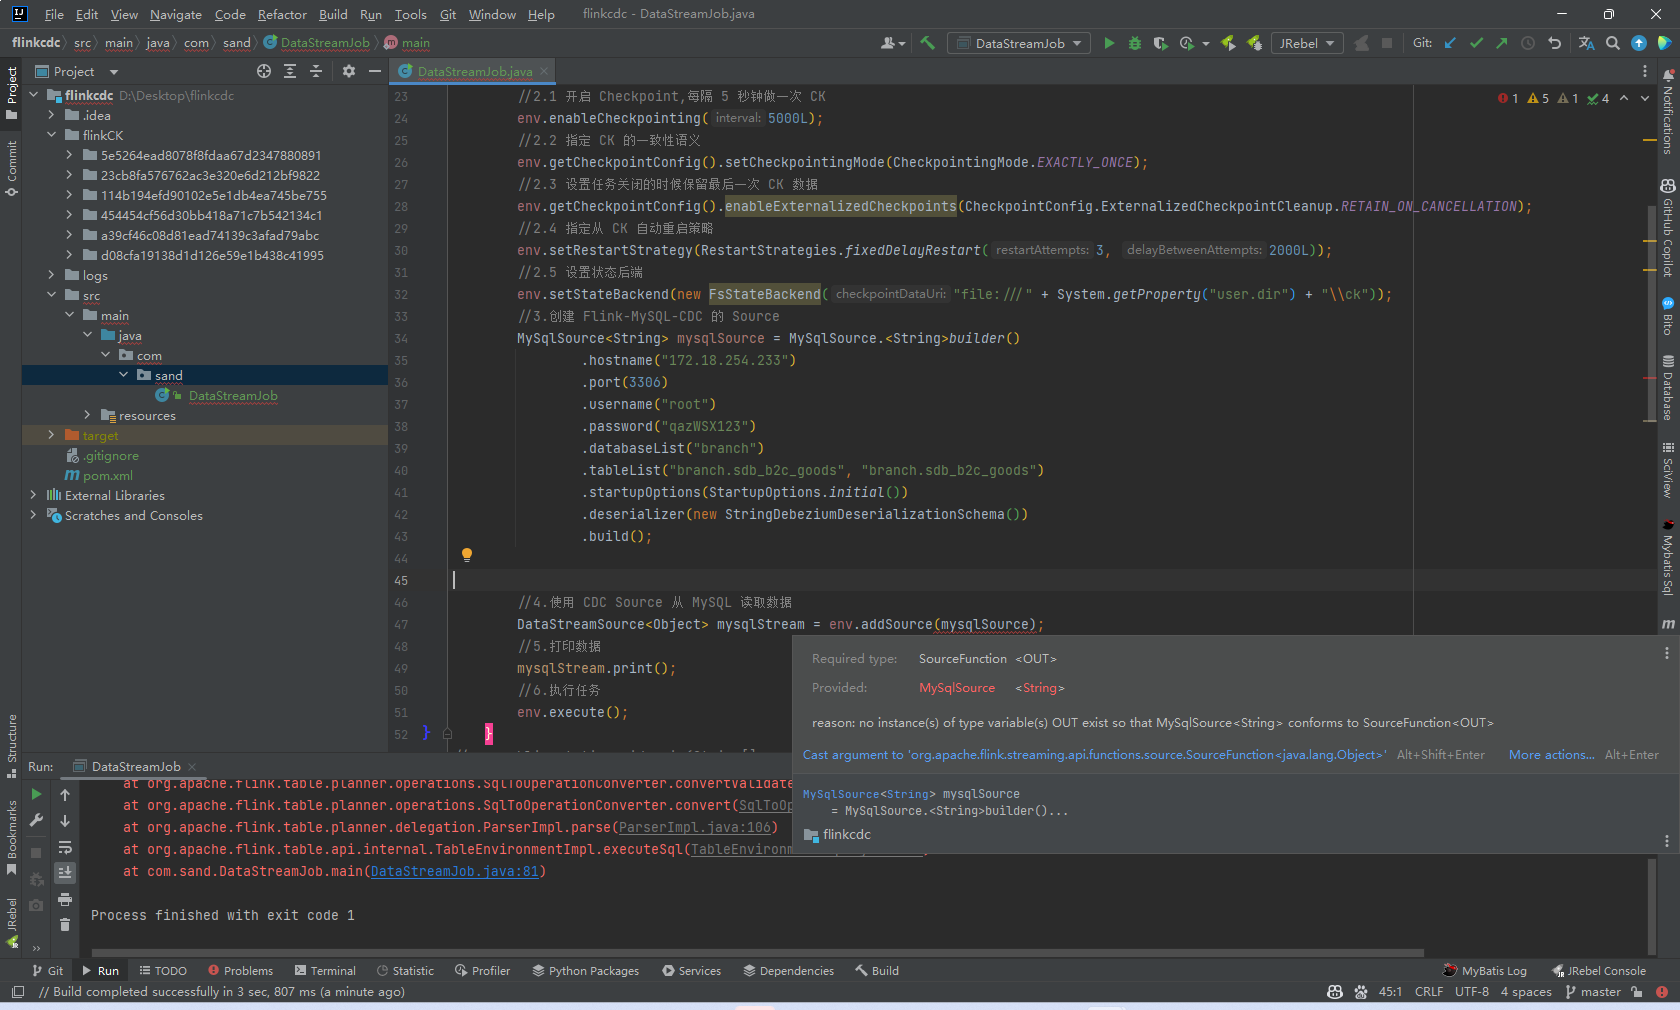The height and width of the screenshot is (1010, 1680).
Task: Run DataStreamJob with the green Run button
Action: [x=1109, y=43]
